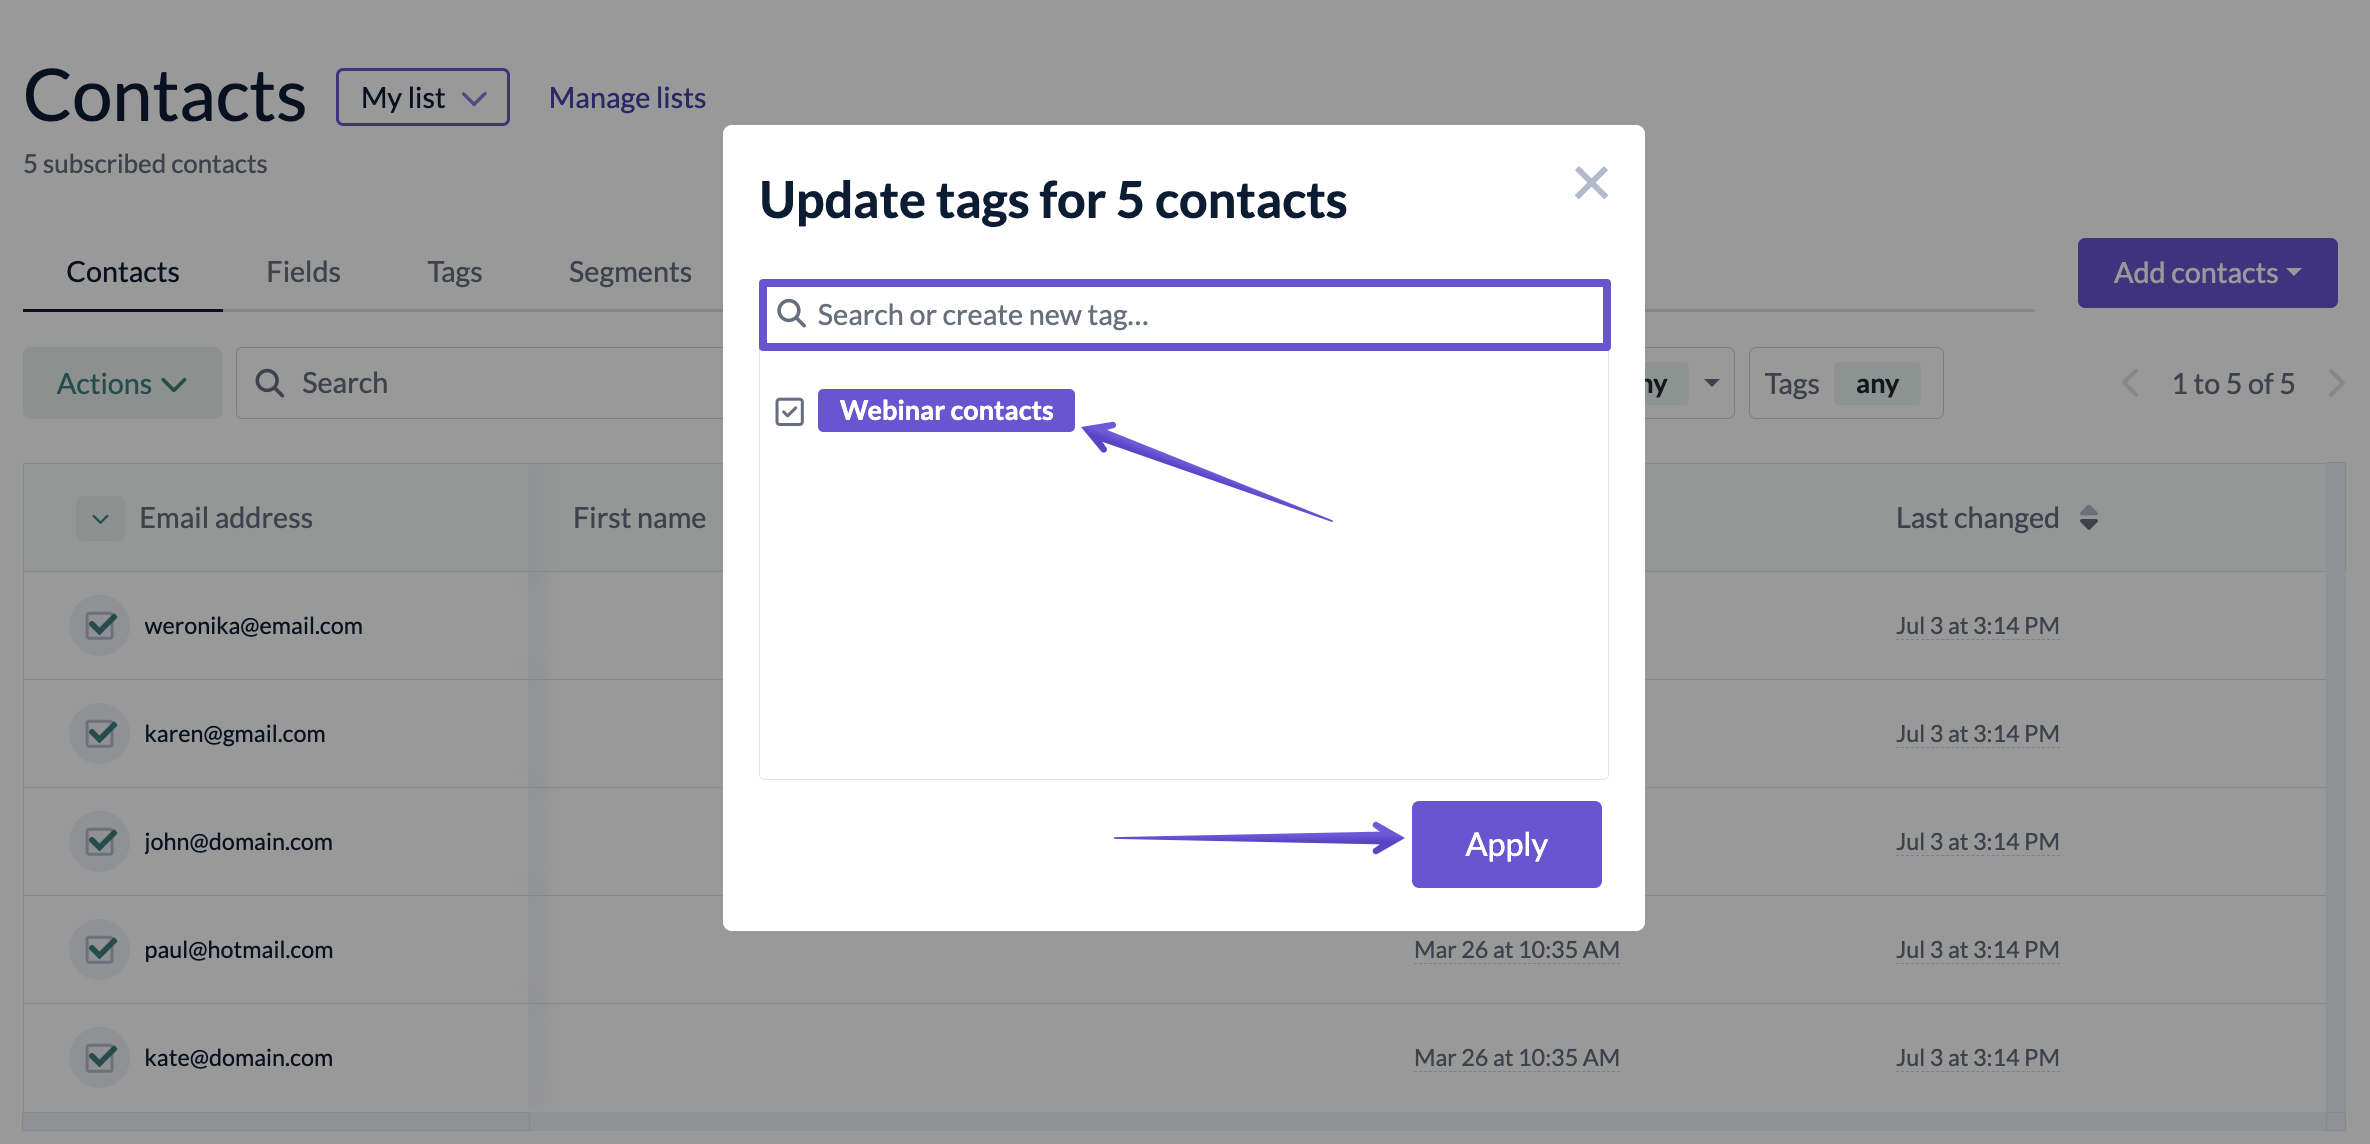Open the Manage lists link
The width and height of the screenshot is (2370, 1144).
[627, 97]
